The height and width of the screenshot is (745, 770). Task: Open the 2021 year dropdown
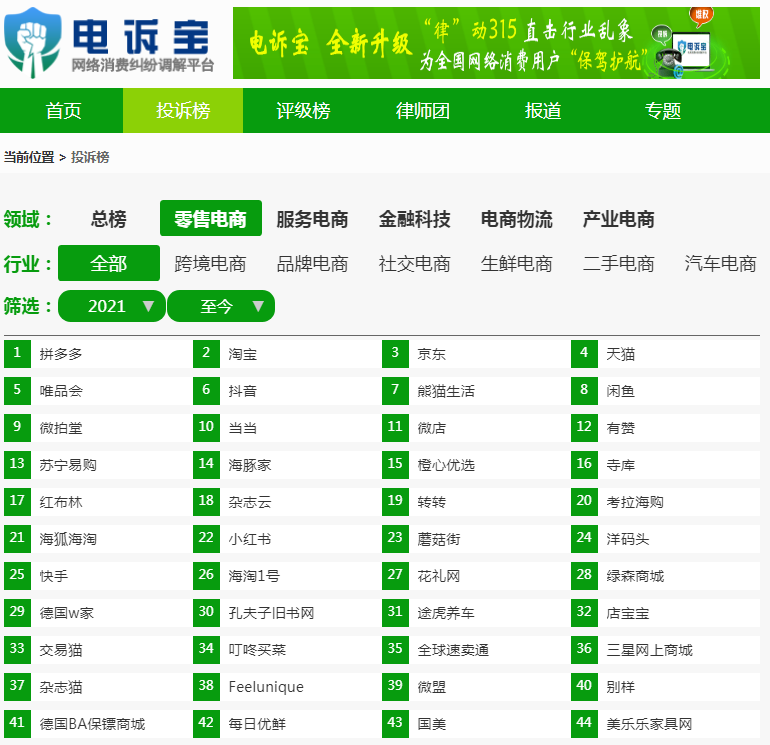pyautogui.click(x=111, y=306)
